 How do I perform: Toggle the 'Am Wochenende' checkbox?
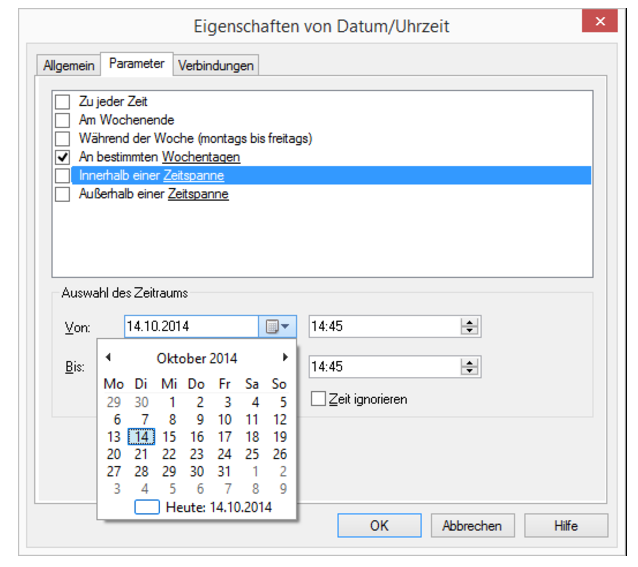tap(63, 120)
